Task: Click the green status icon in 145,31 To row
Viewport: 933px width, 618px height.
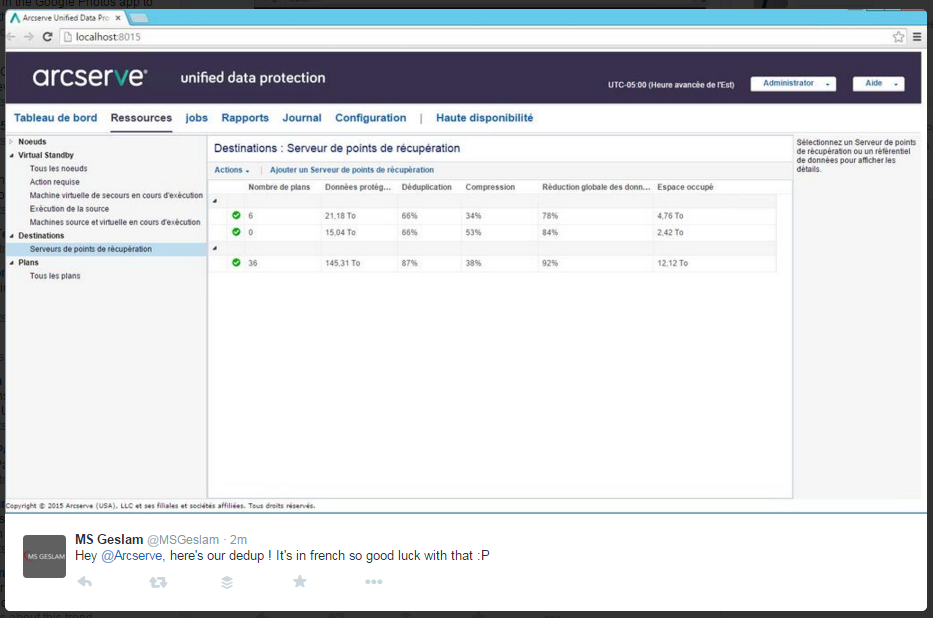Action: (x=236, y=262)
